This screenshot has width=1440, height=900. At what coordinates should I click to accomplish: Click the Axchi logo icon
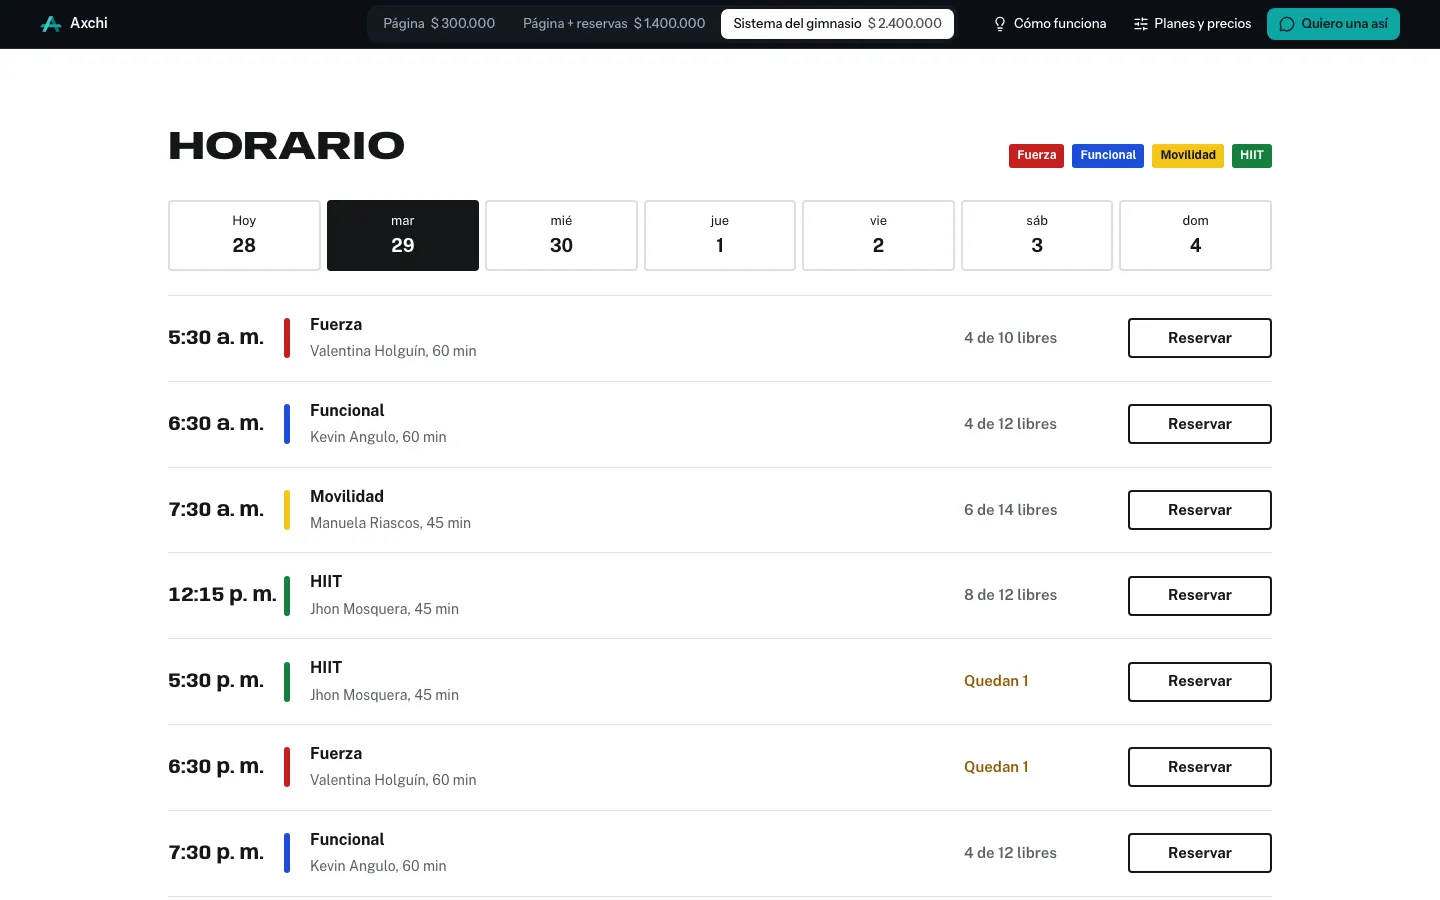click(x=51, y=24)
